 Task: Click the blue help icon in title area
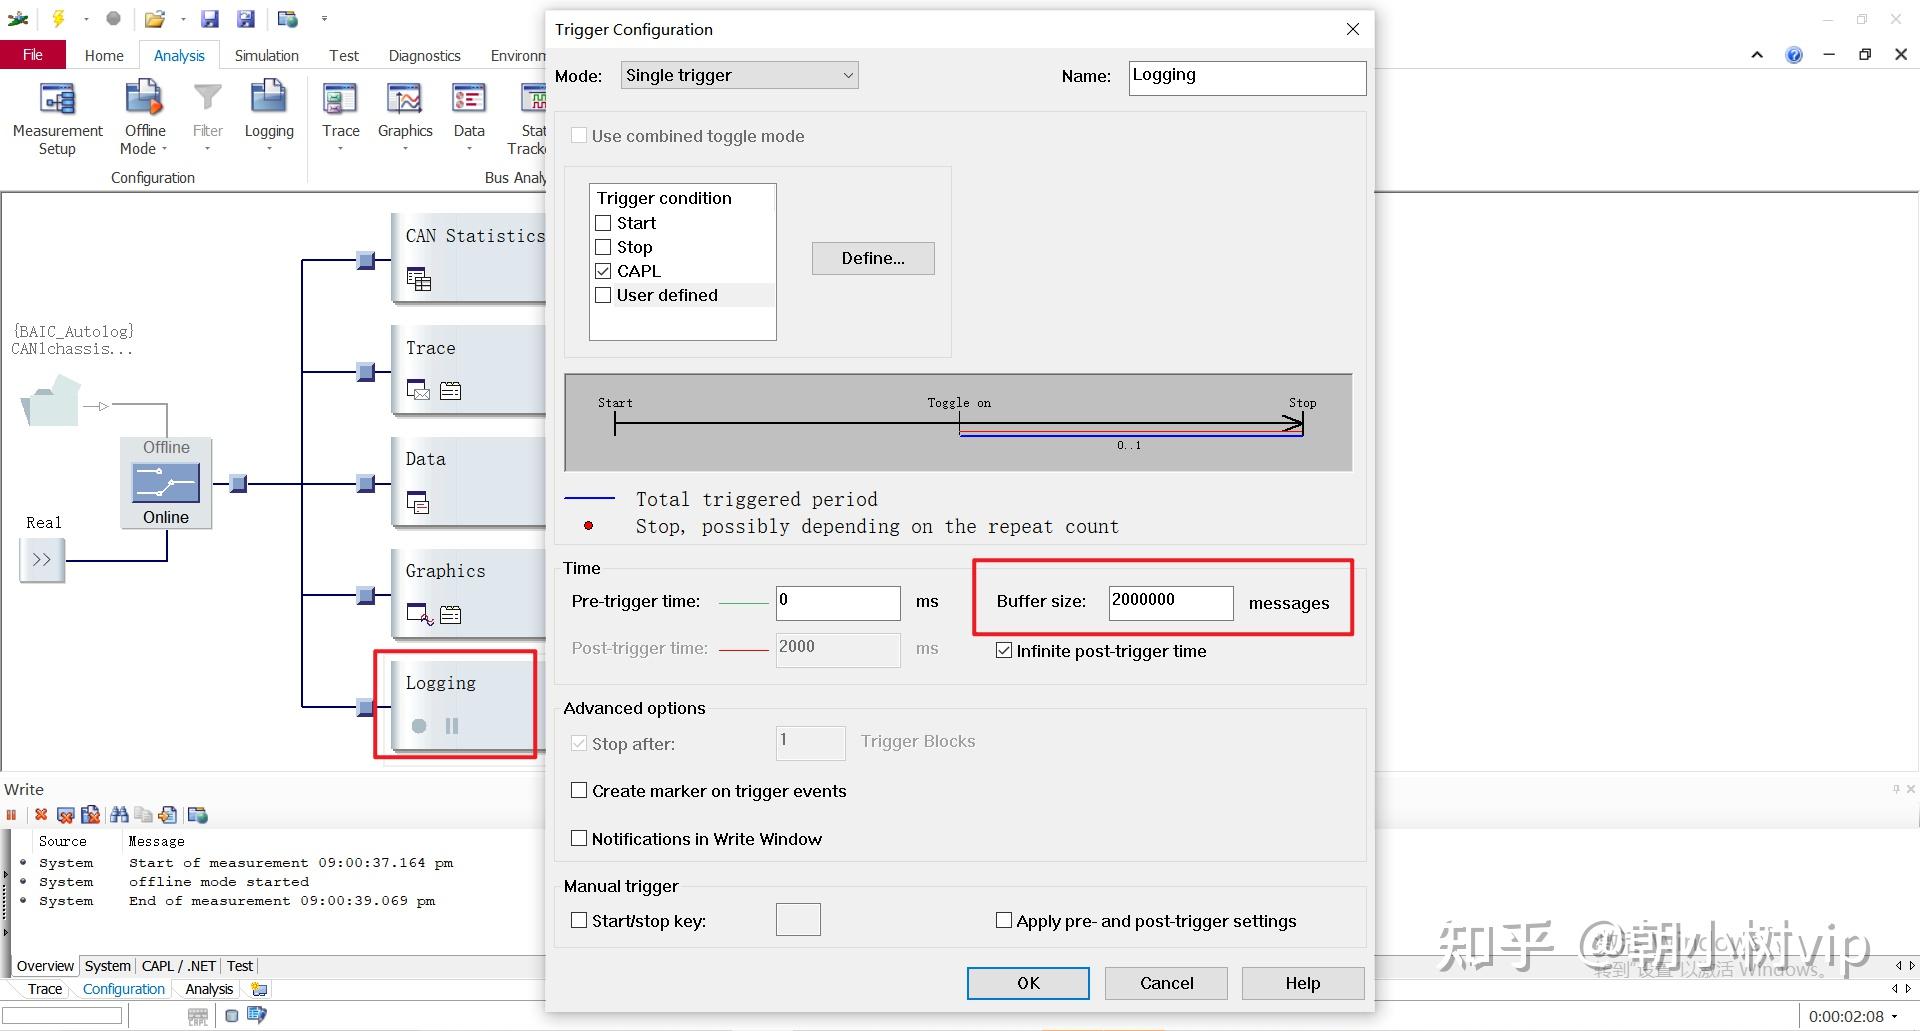coord(1794,55)
